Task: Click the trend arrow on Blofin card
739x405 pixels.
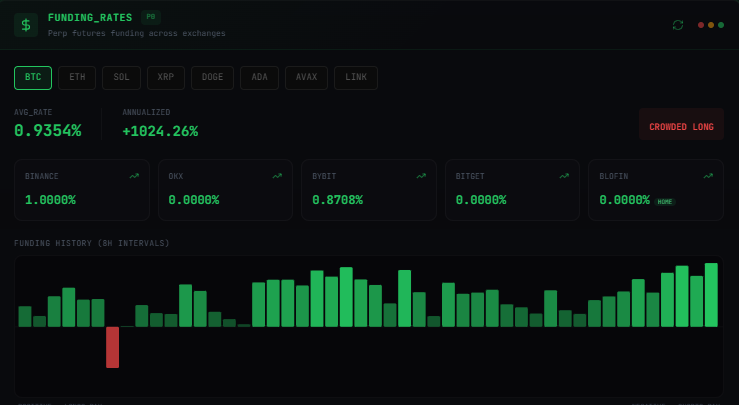Action: tap(708, 176)
